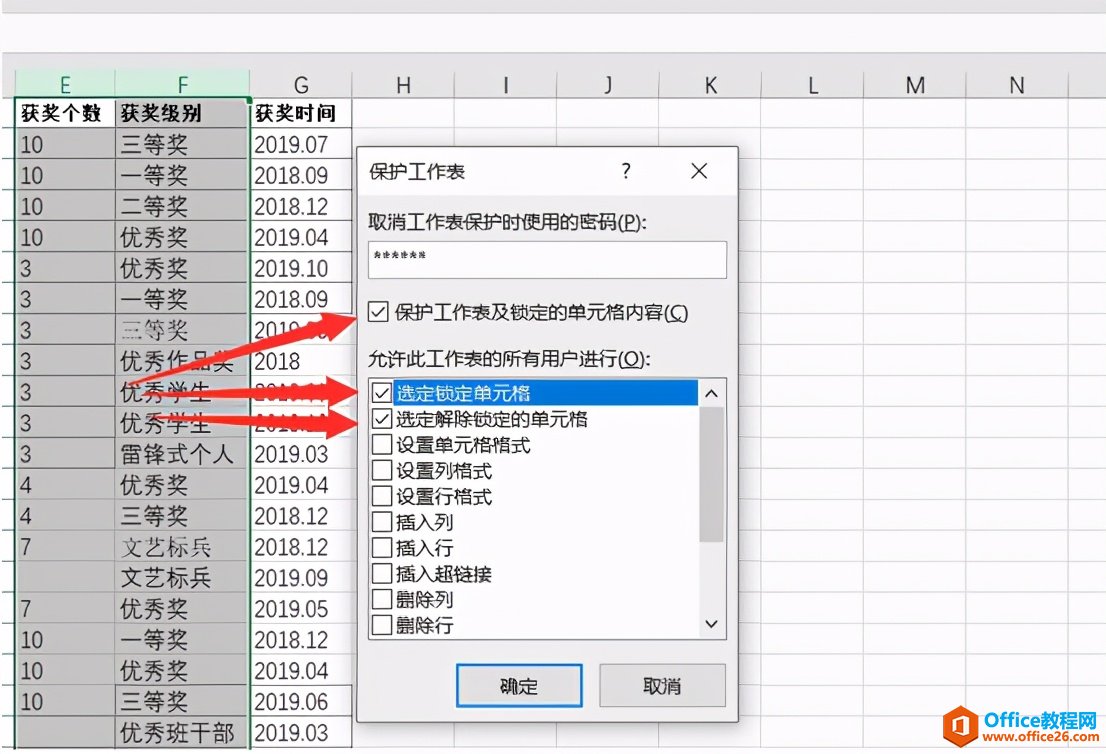Toggle 选定锁定单元格 checkbox
Screen dimensions: 1106x754
382,393
